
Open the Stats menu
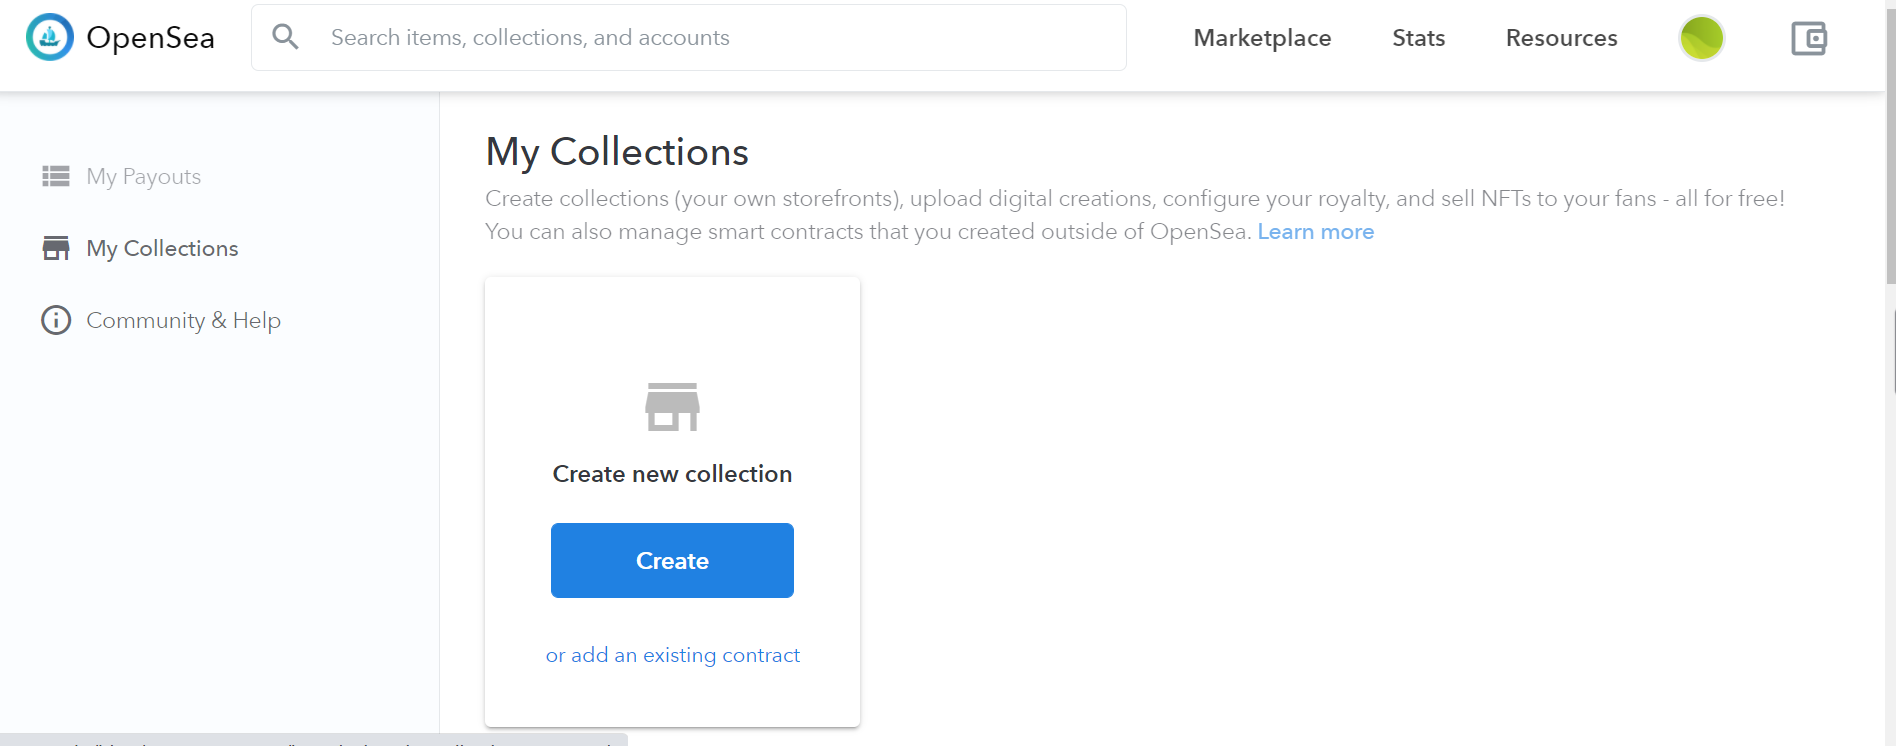tap(1418, 38)
